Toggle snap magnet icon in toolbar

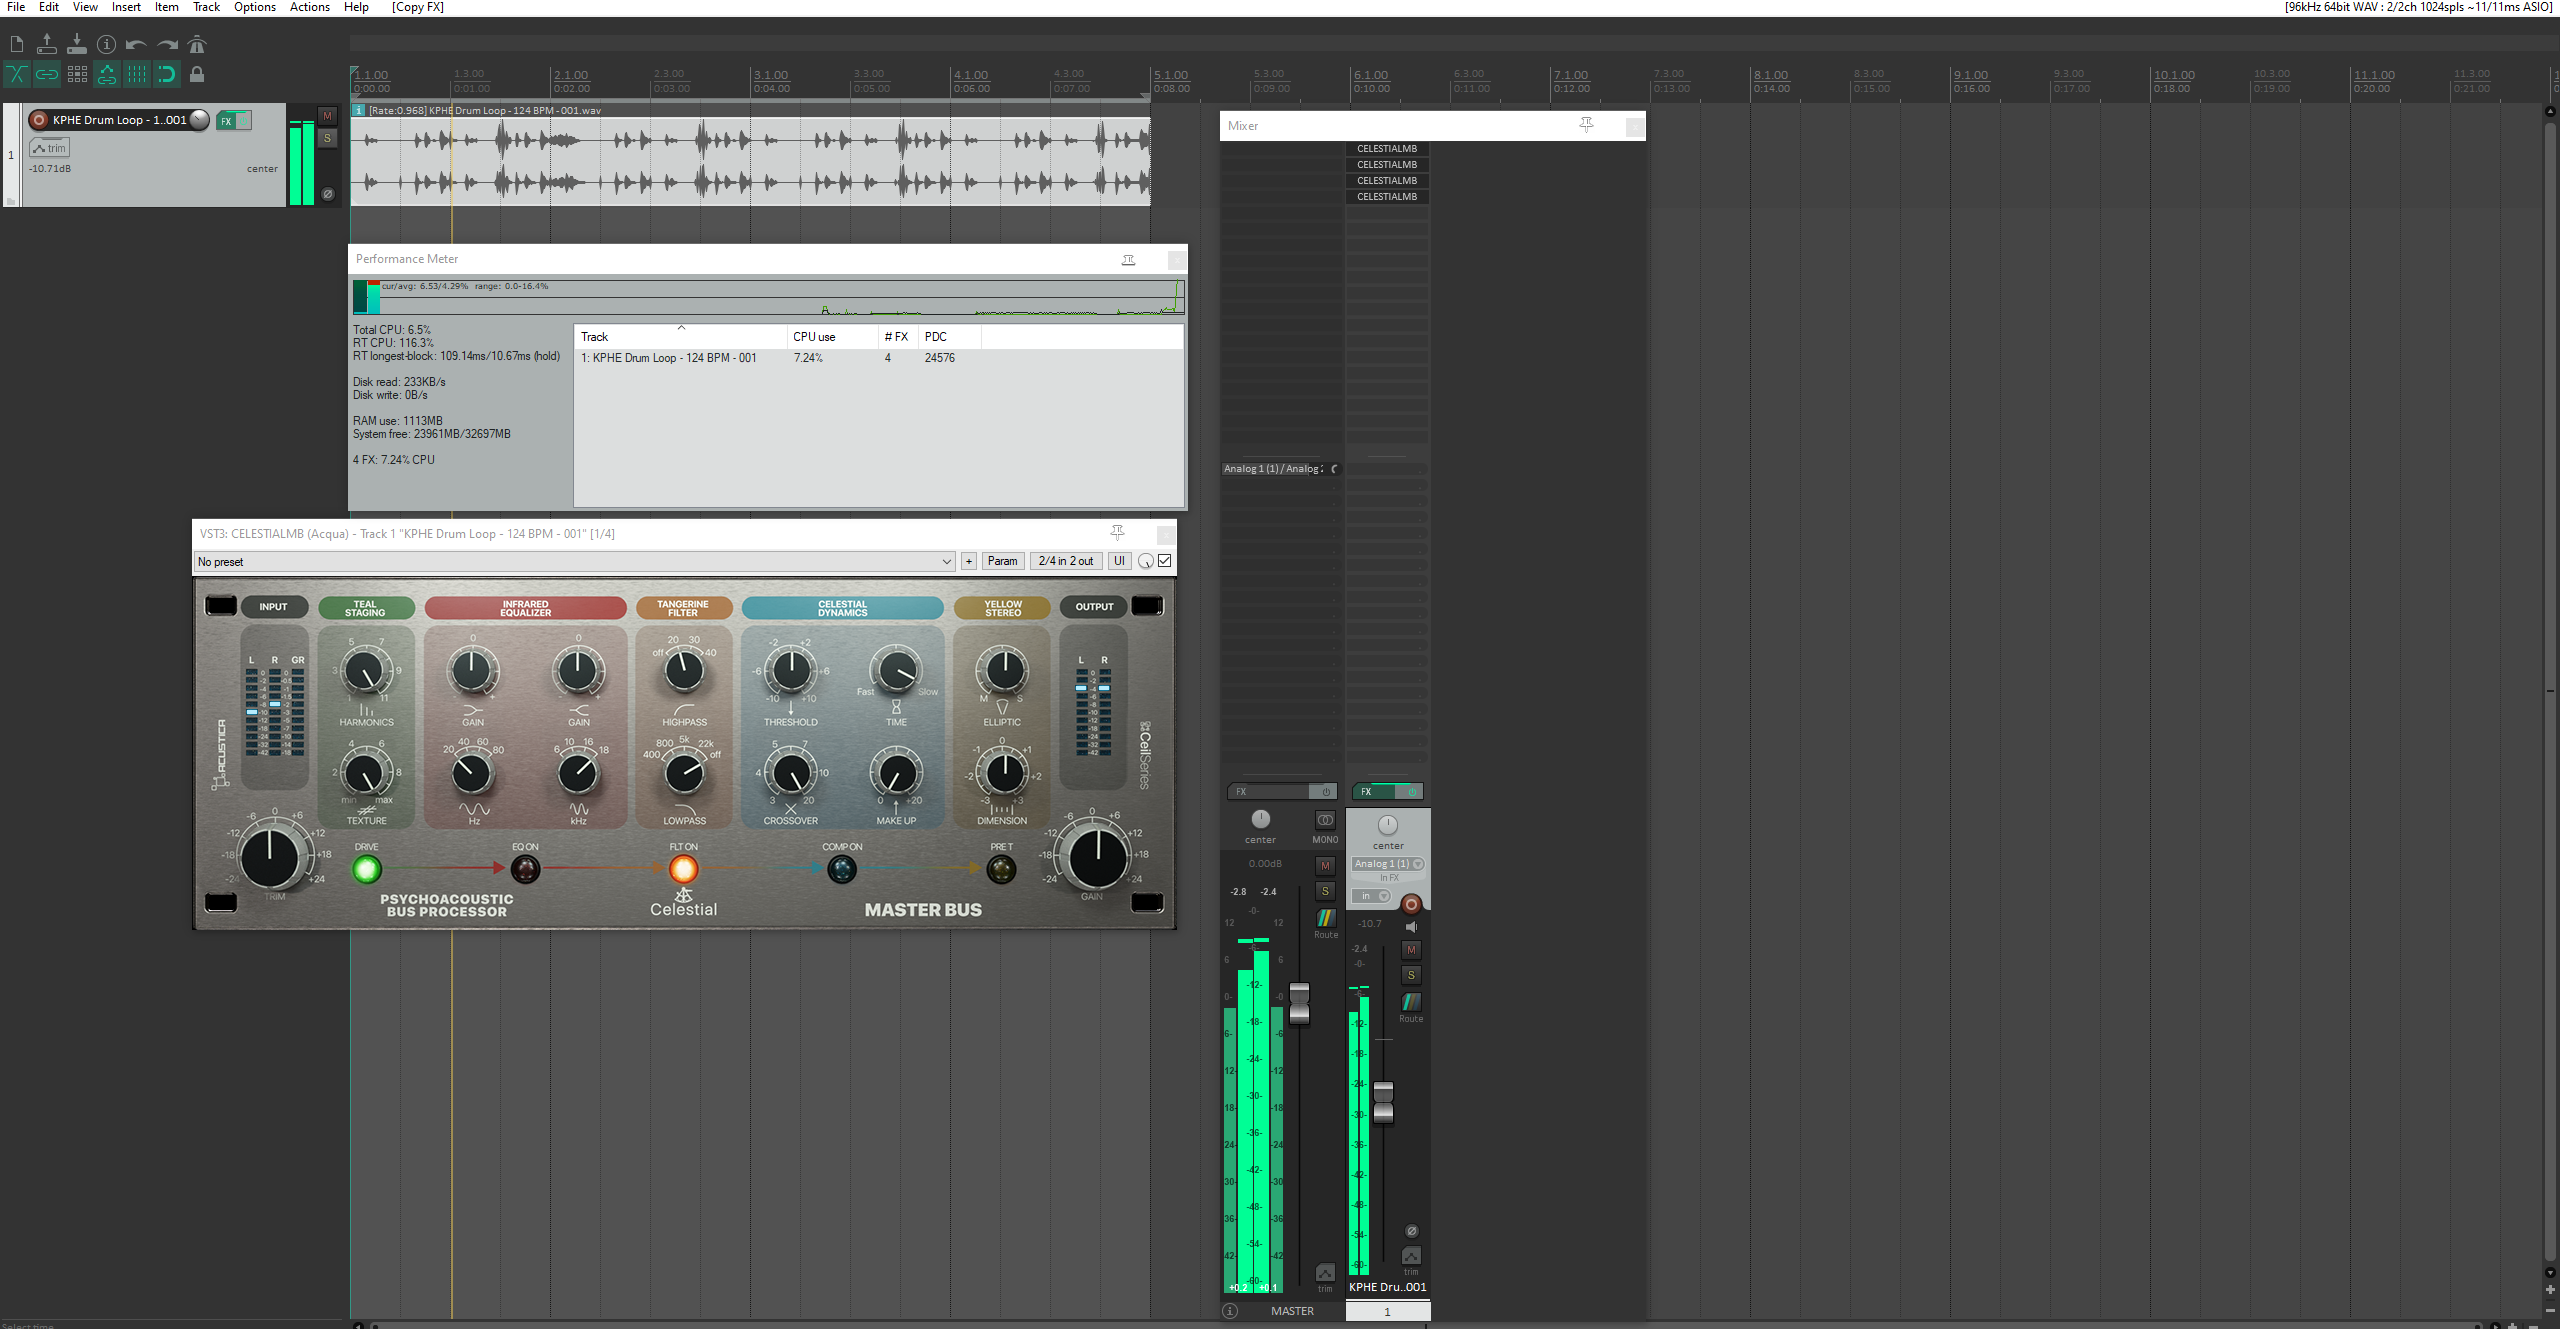167,74
